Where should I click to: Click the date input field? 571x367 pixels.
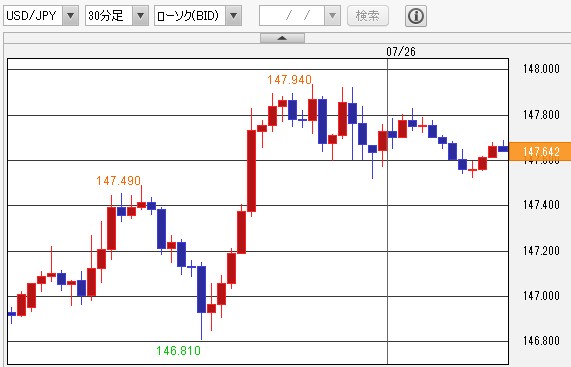pos(292,16)
